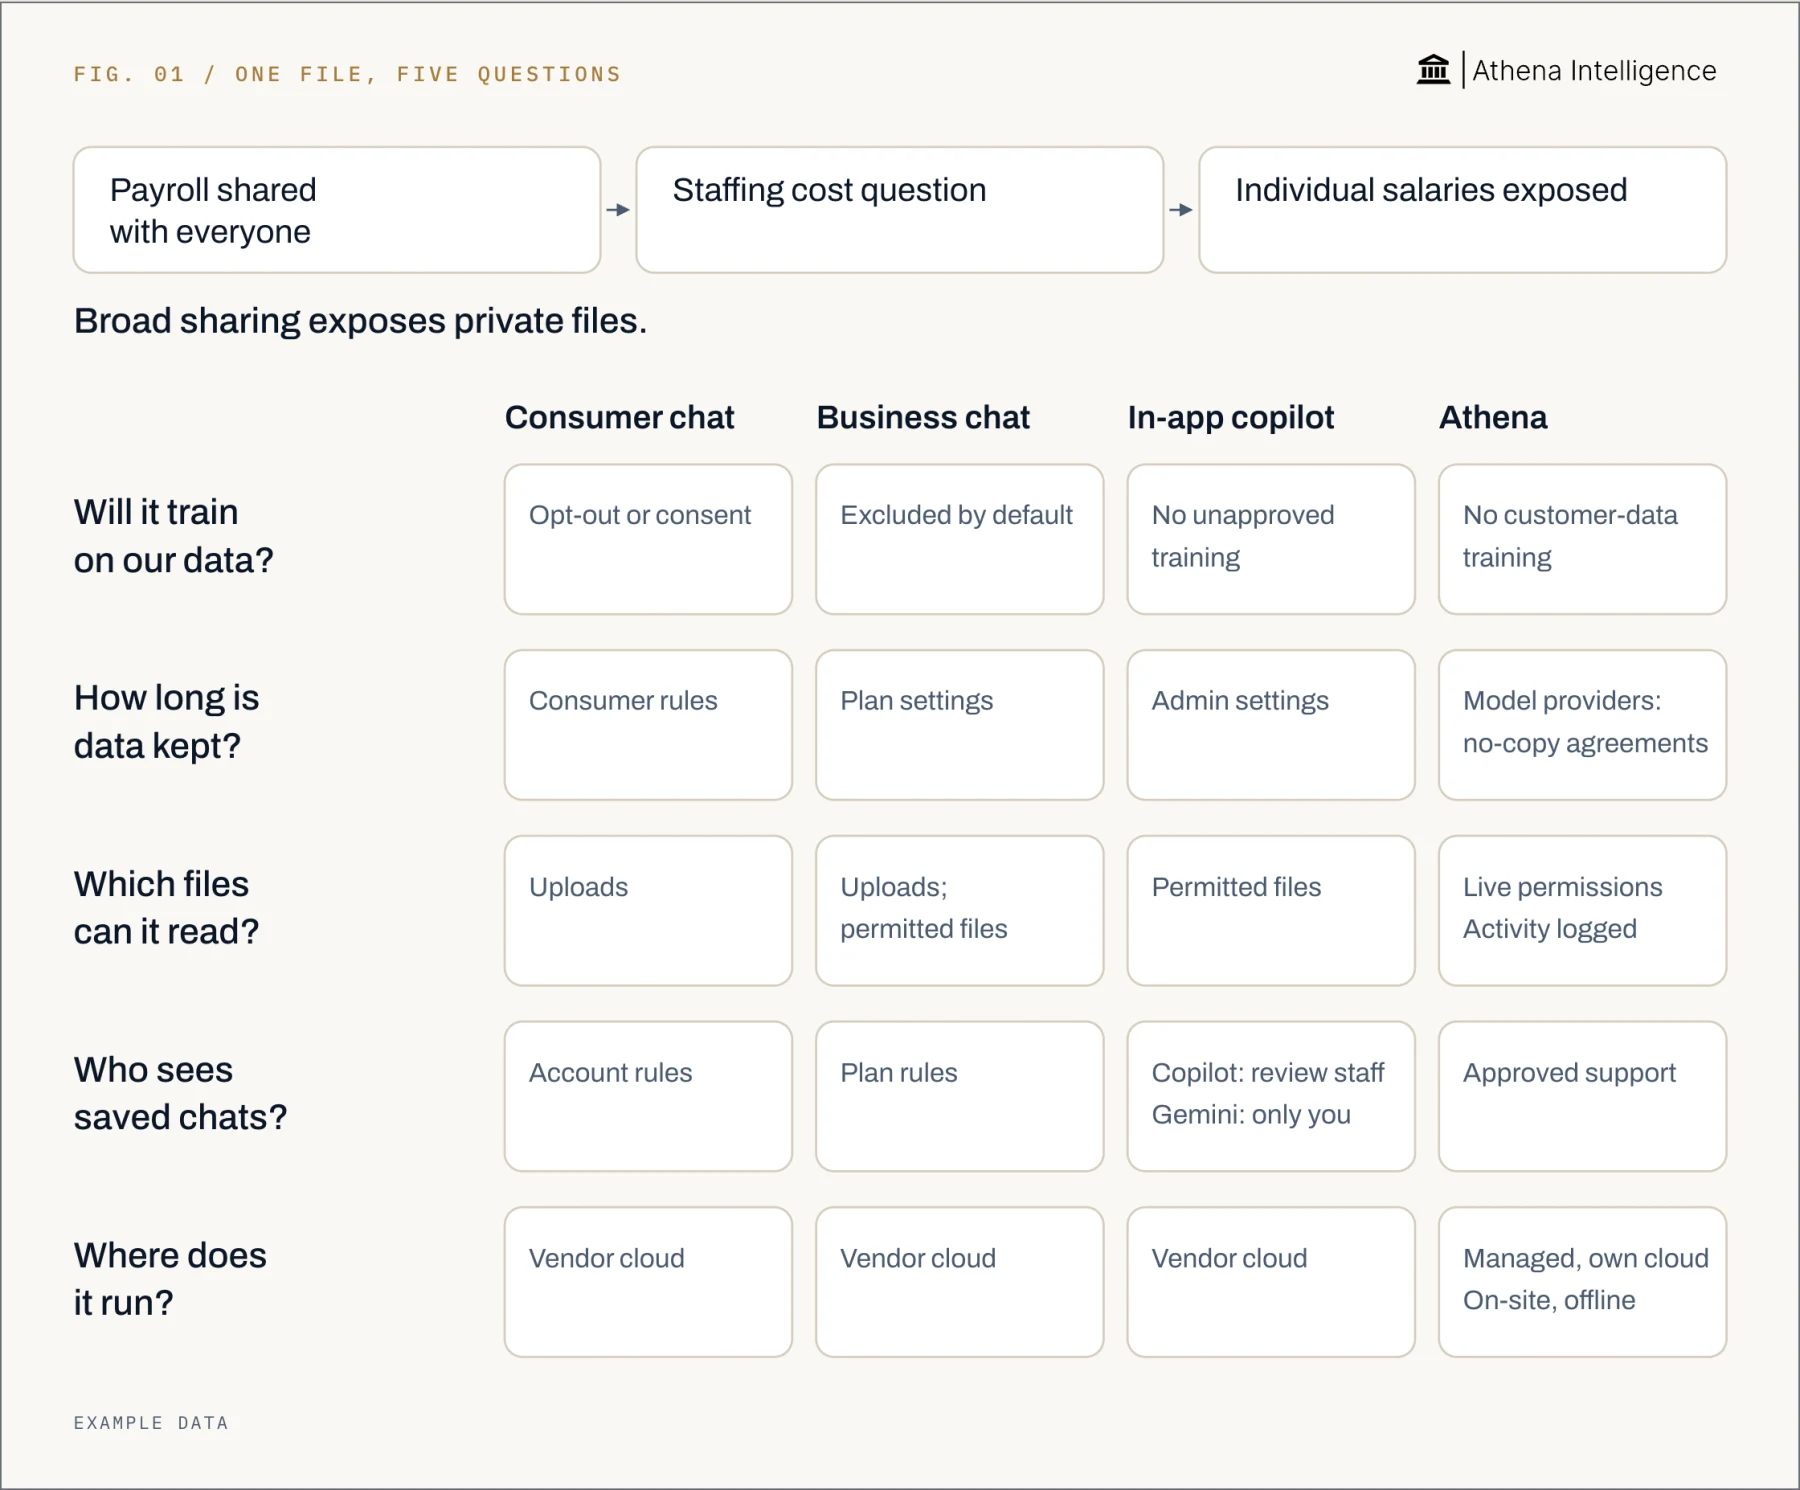The width and height of the screenshot is (1800, 1490).
Task: Click the 'Which files can it read?' row label
Action: click(x=166, y=908)
